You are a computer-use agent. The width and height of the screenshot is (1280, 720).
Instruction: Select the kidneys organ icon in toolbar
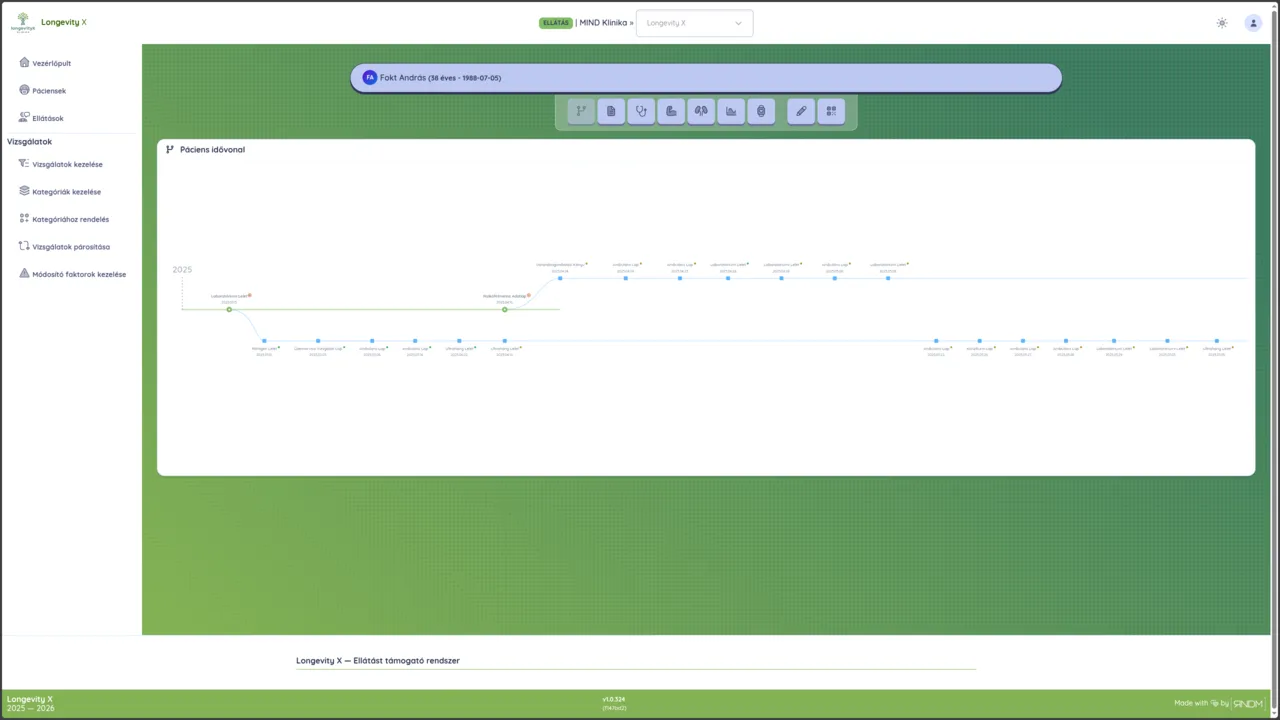coord(701,111)
